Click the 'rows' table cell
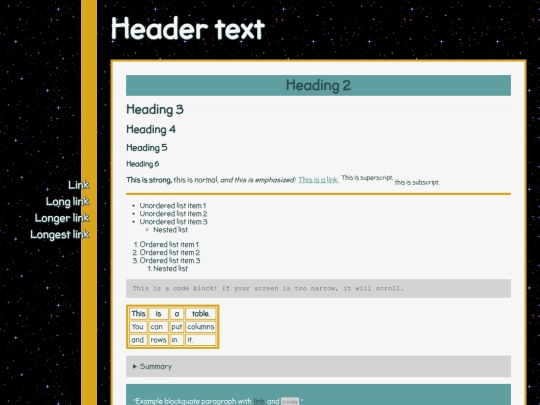 (x=158, y=340)
